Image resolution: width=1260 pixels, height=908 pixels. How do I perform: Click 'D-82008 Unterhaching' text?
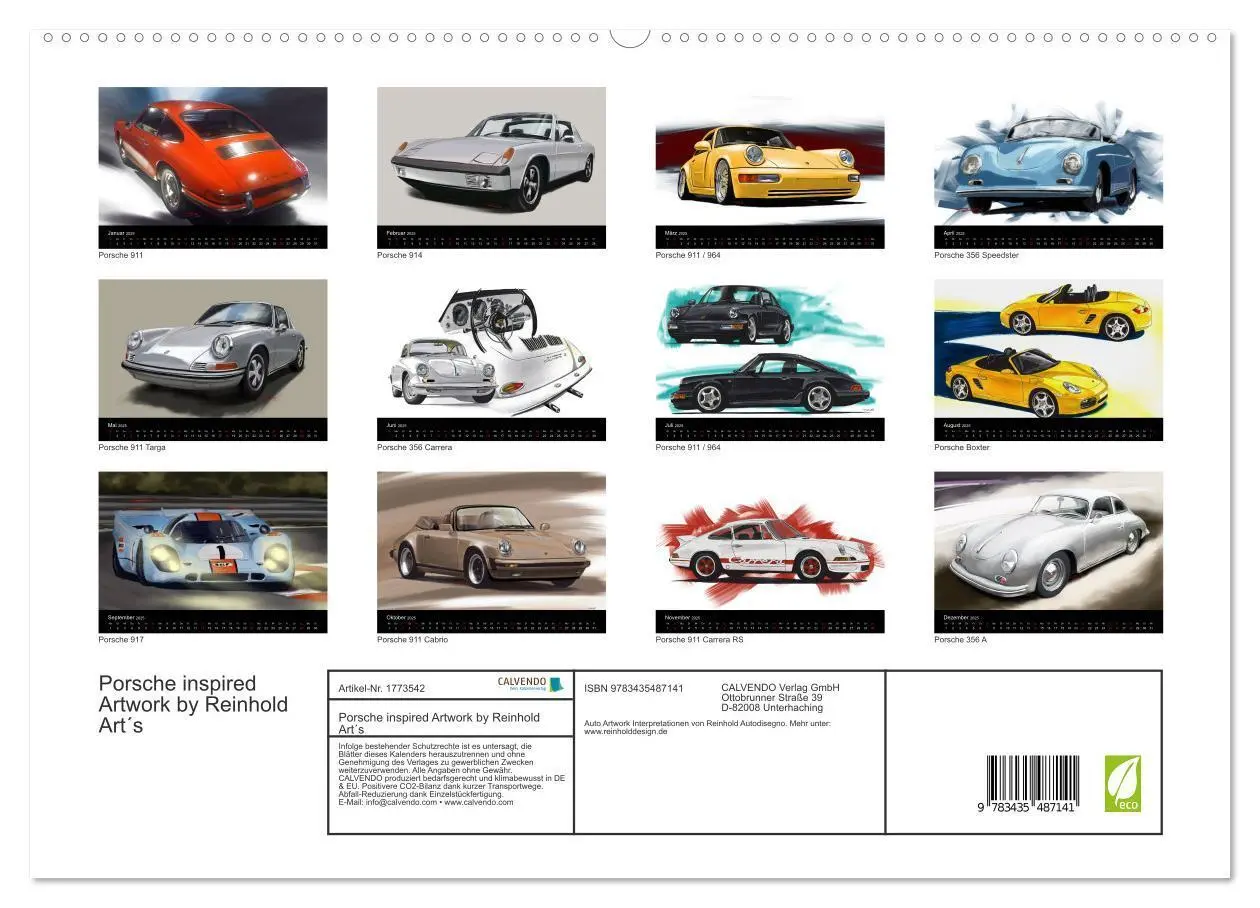(x=772, y=707)
